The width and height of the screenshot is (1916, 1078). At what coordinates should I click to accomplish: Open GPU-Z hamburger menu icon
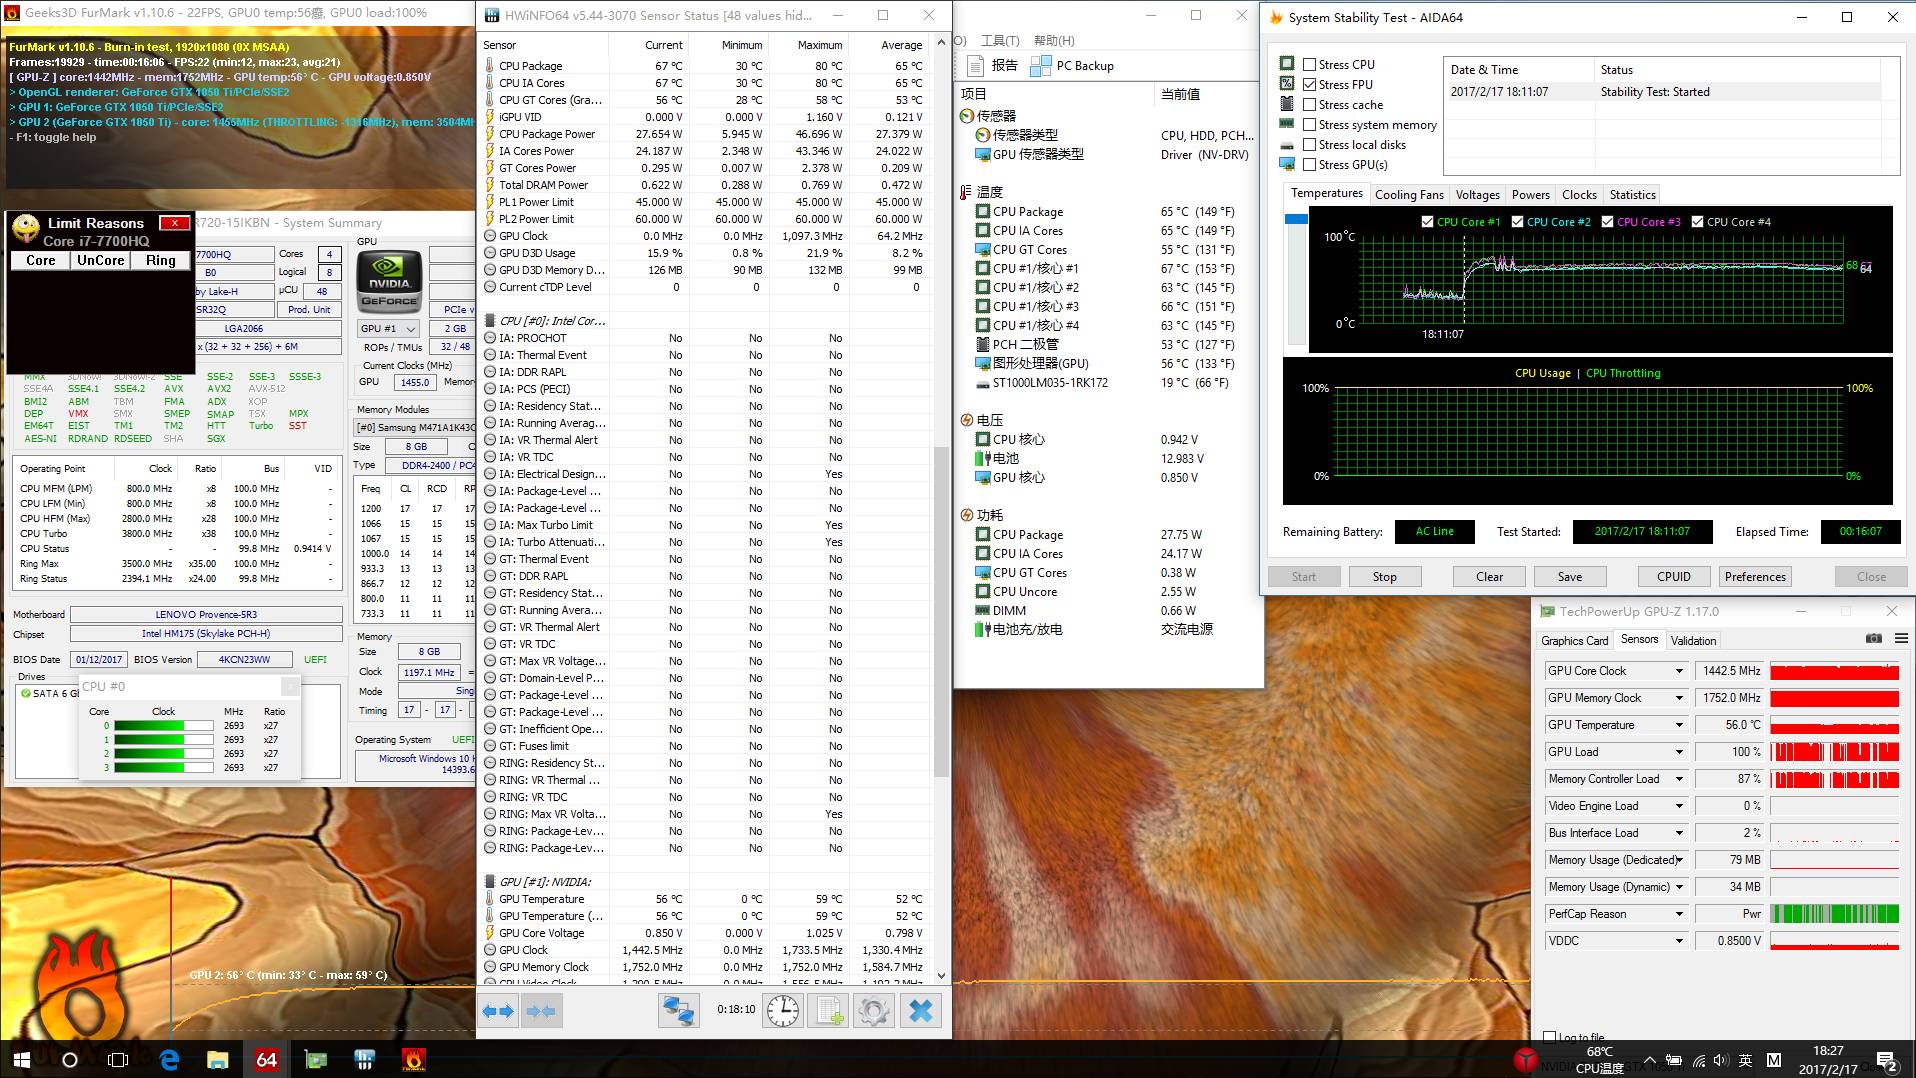pyautogui.click(x=1901, y=639)
